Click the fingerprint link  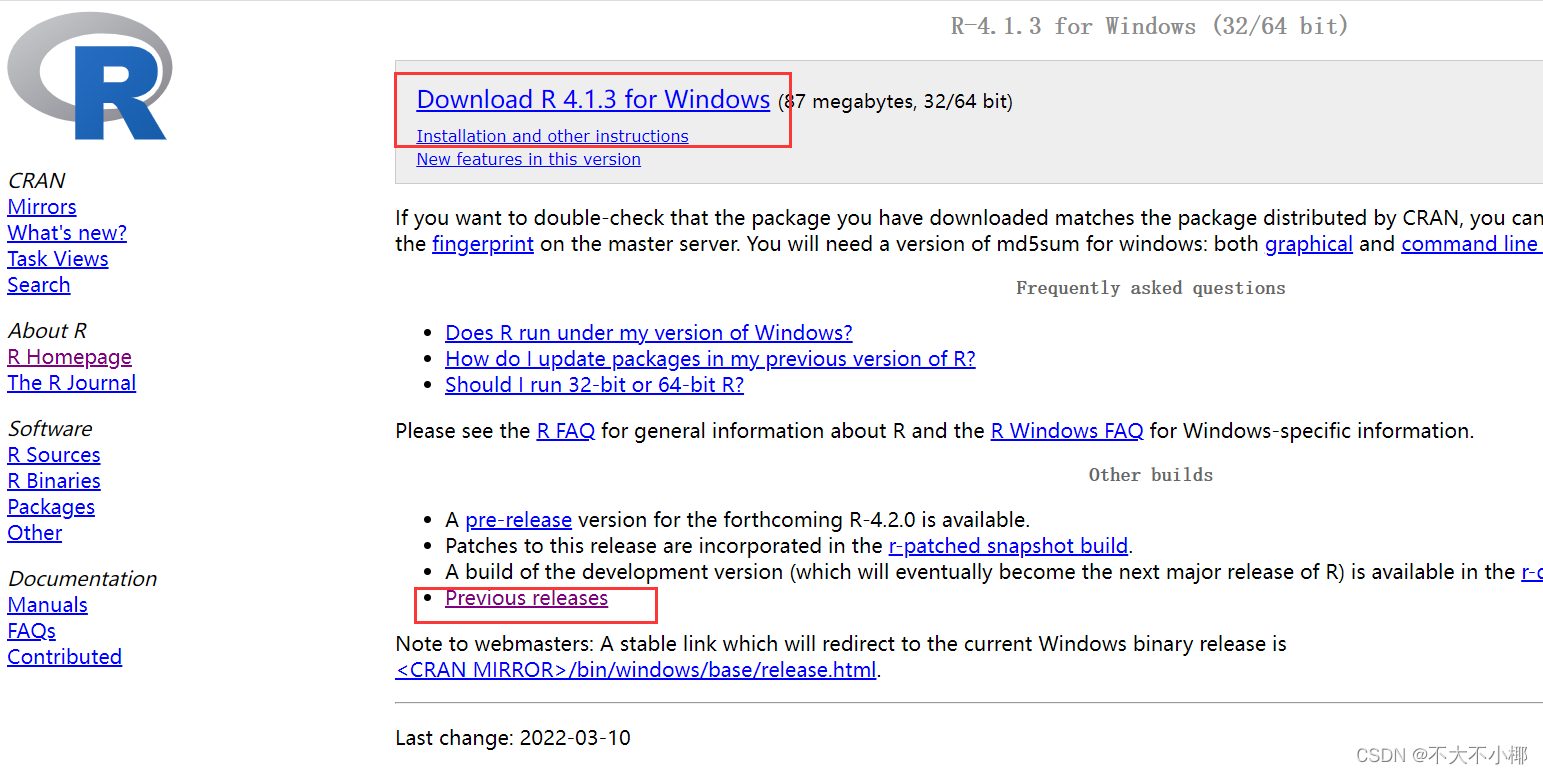pyautogui.click(x=483, y=244)
